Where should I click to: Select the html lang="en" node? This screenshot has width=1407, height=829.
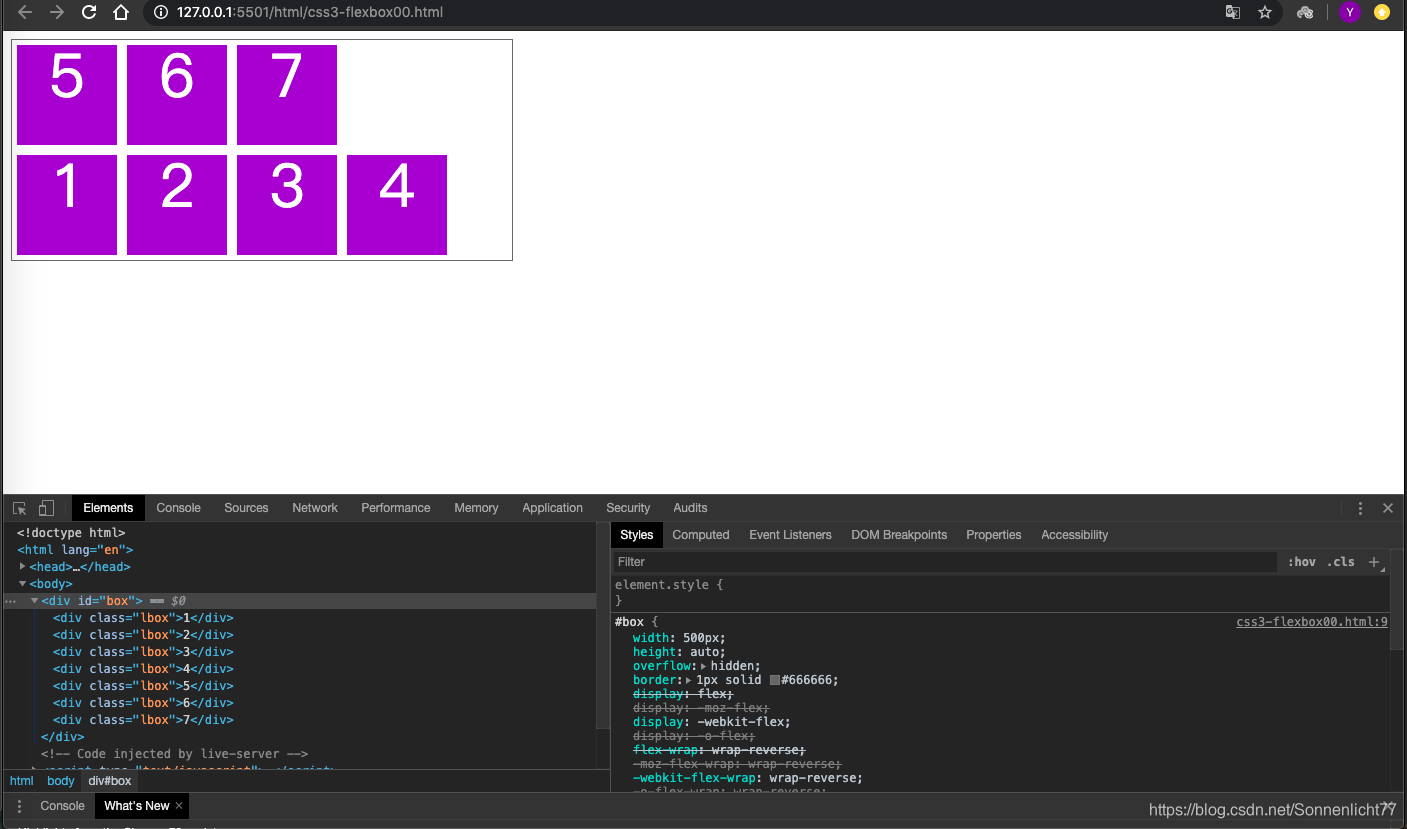click(x=75, y=550)
